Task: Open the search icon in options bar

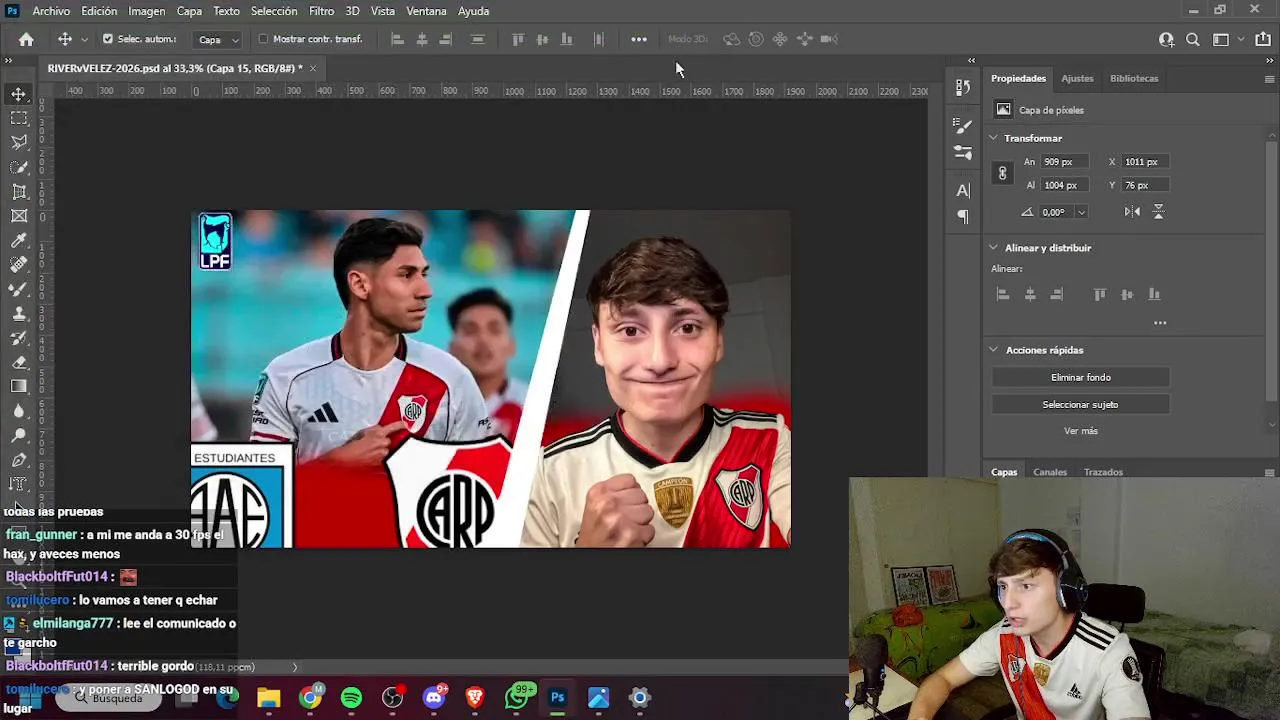Action: point(1193,39)
